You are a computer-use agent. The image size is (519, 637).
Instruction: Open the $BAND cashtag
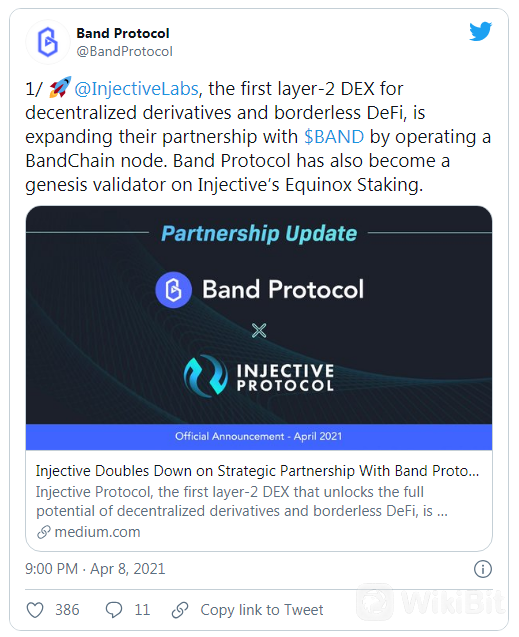334,136
